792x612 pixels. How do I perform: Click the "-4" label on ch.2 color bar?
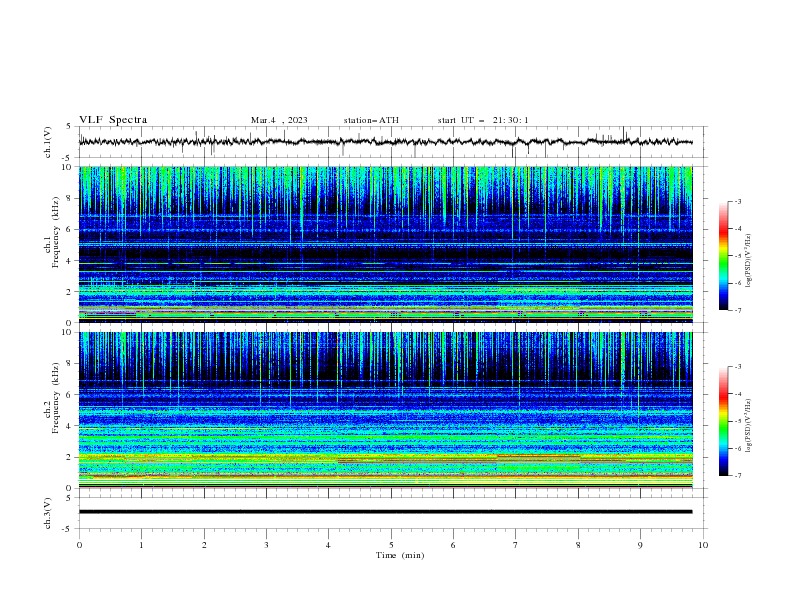click(737, 394)
